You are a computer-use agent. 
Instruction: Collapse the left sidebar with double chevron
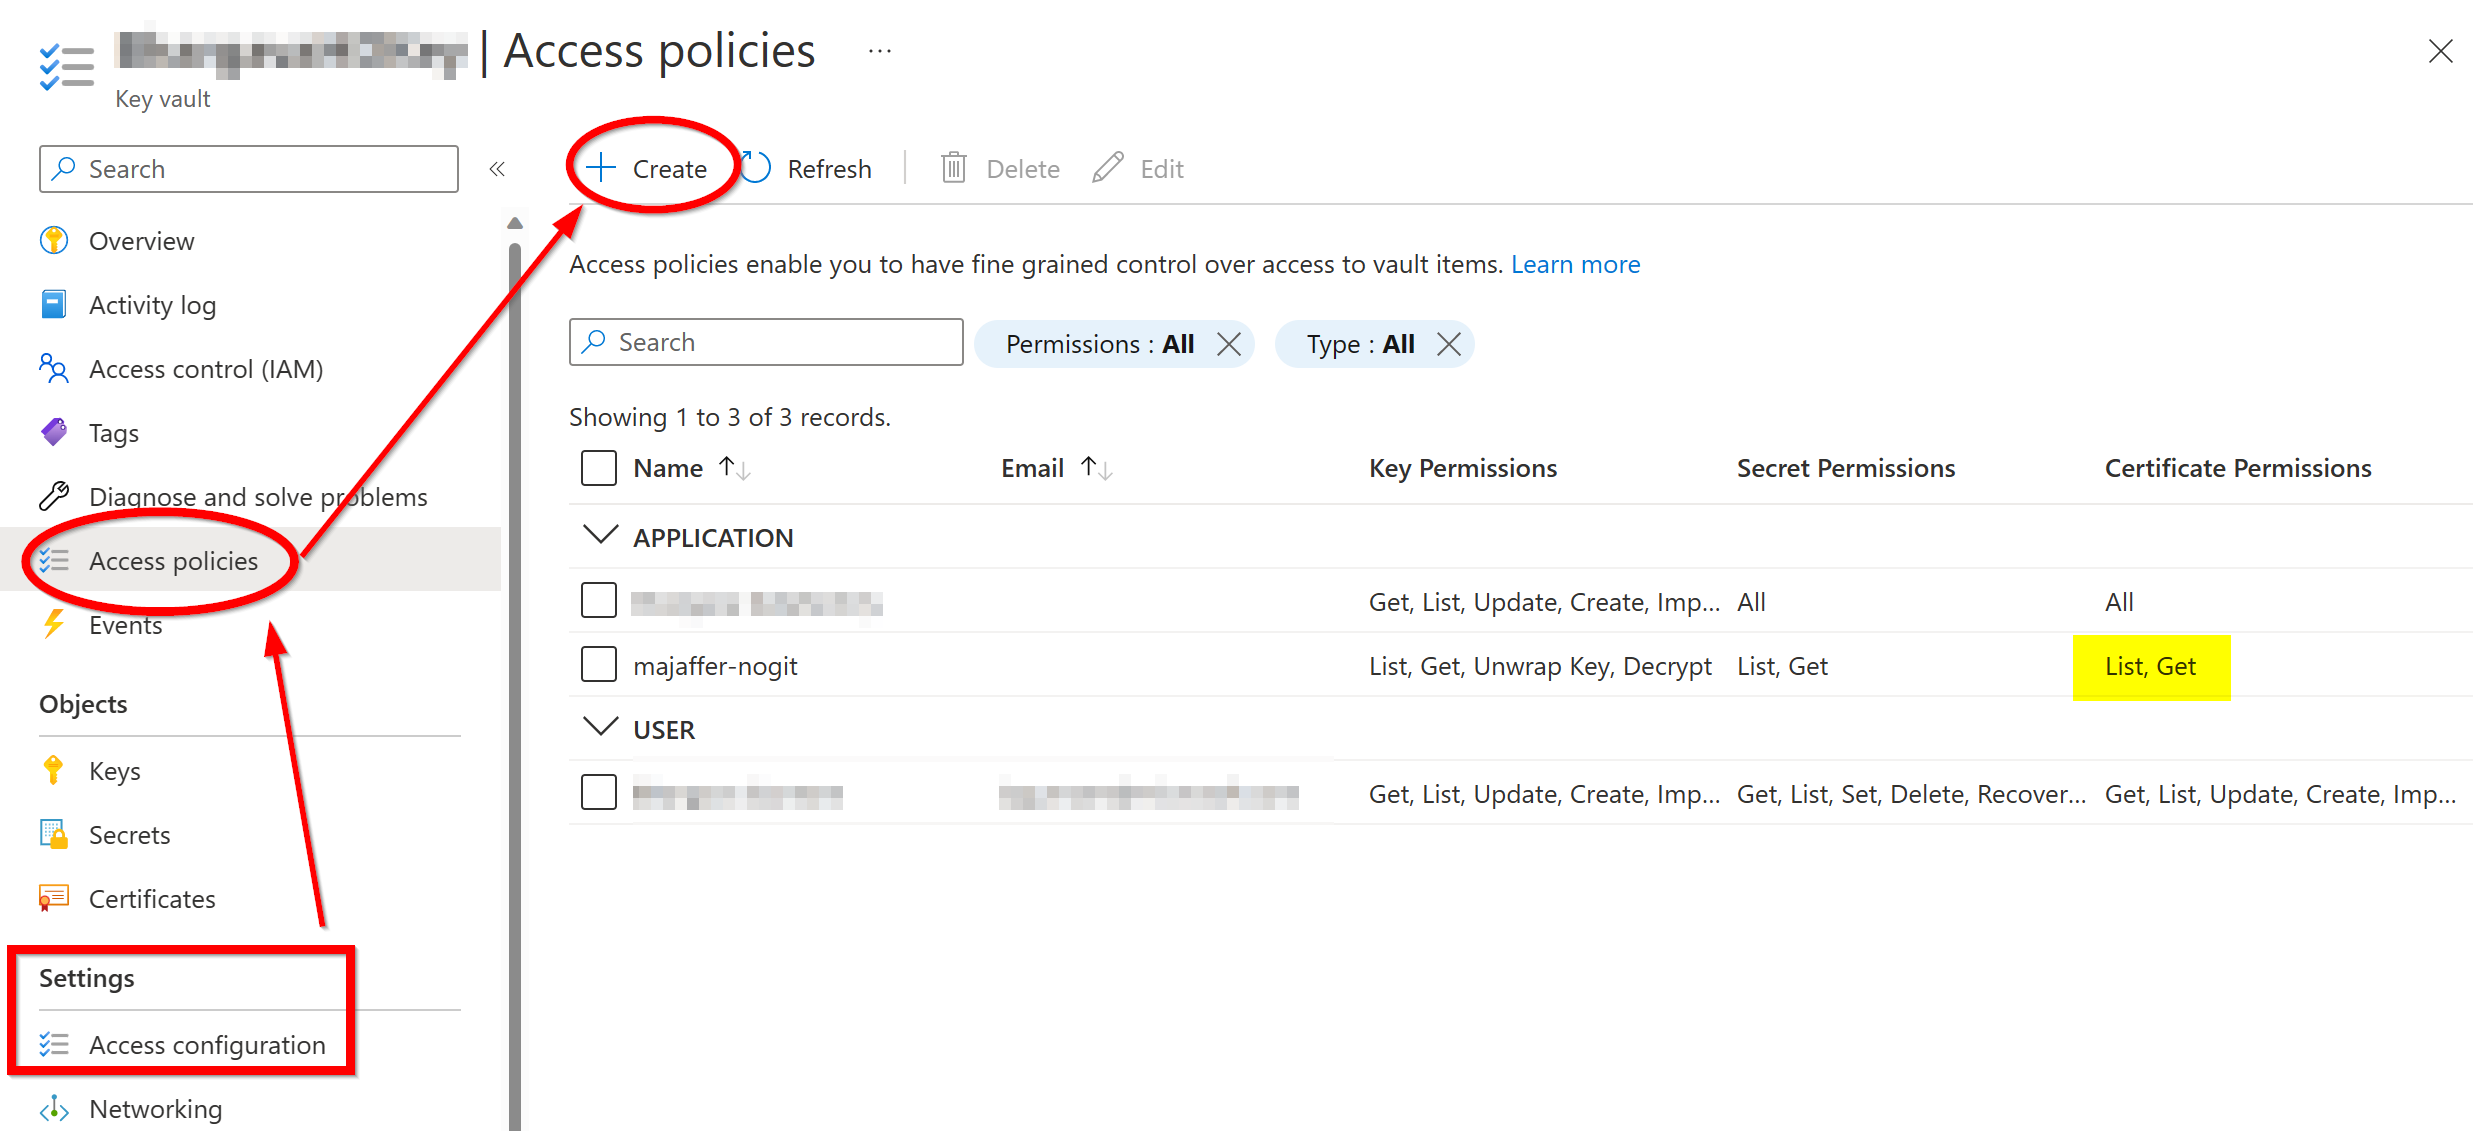click(x=497, y=168)
